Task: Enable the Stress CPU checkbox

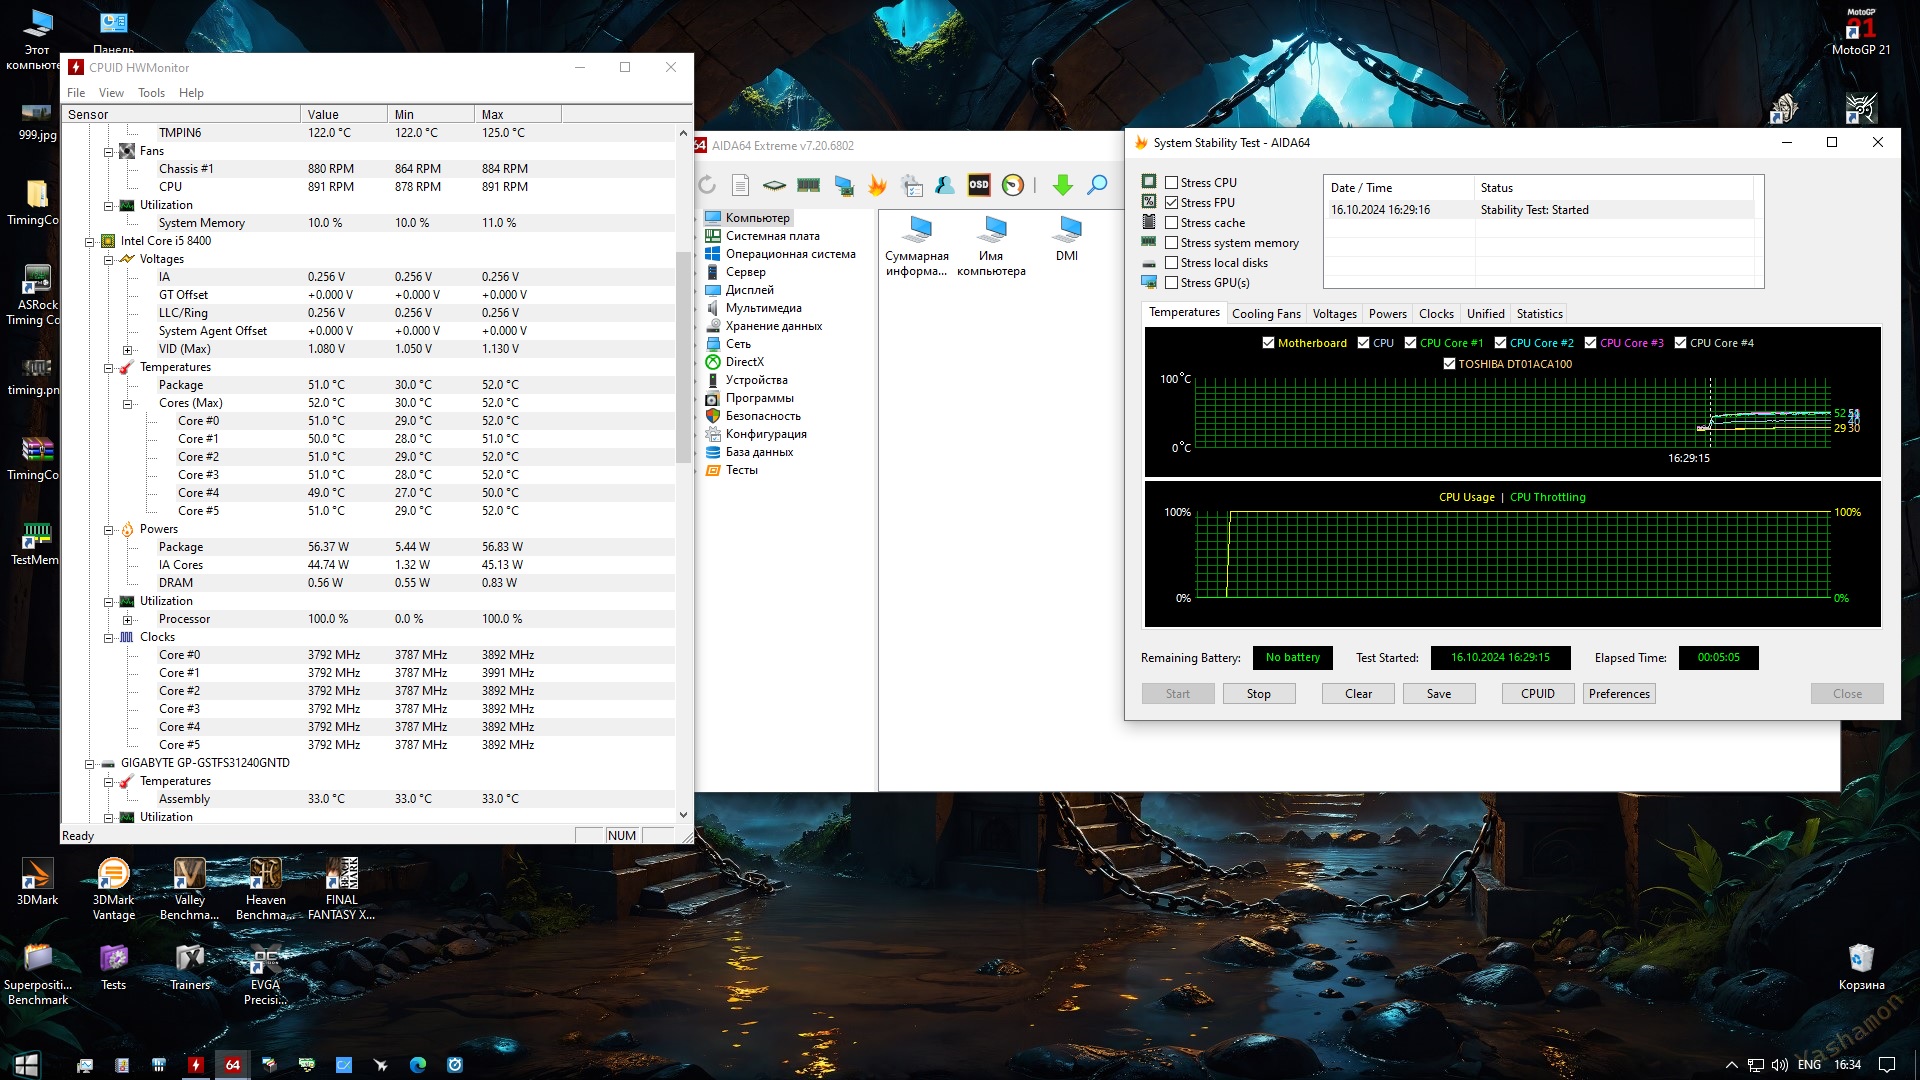Action: point(1171,183)
